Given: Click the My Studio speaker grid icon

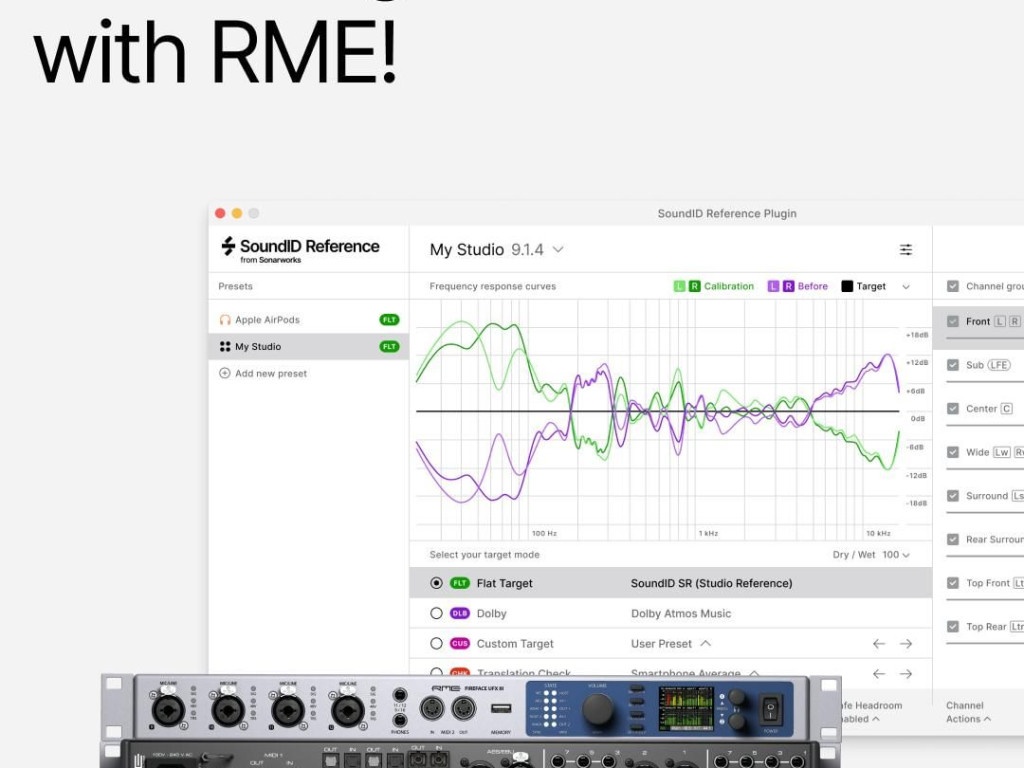Looking at the screenshot, I should coord(225,347).
